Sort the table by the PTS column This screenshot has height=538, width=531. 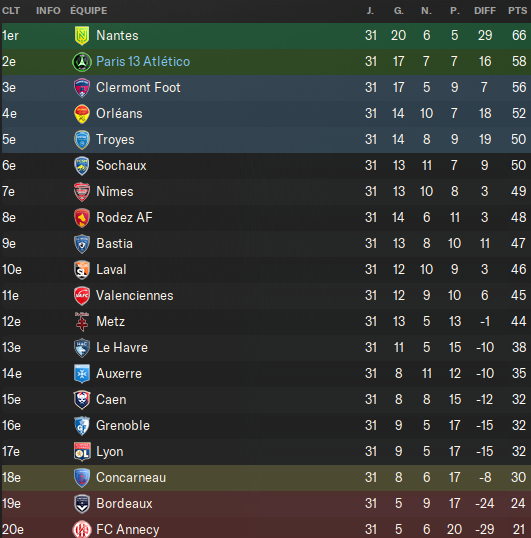[517, 11]
